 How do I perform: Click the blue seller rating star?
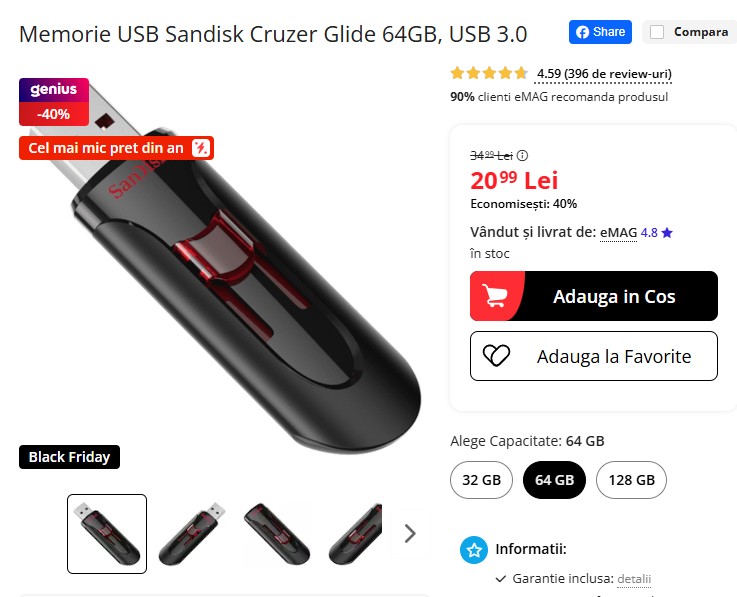coord(667,233)
